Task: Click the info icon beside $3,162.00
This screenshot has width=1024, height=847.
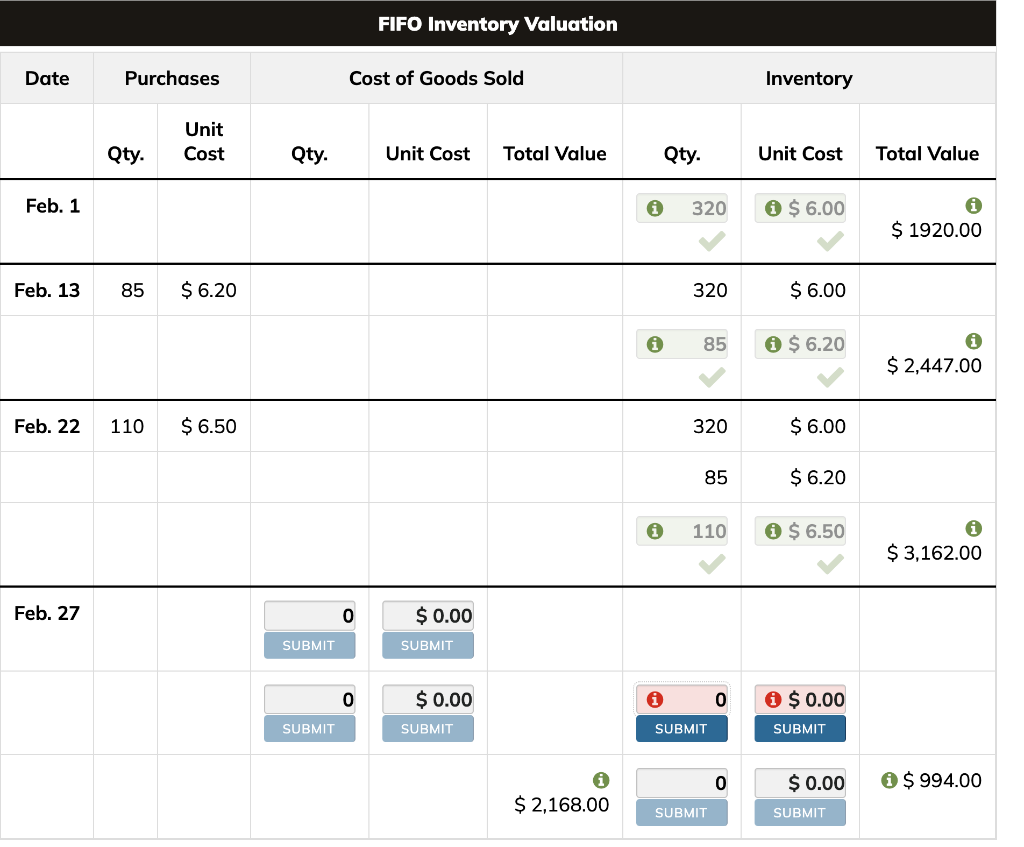Action: 974,526
